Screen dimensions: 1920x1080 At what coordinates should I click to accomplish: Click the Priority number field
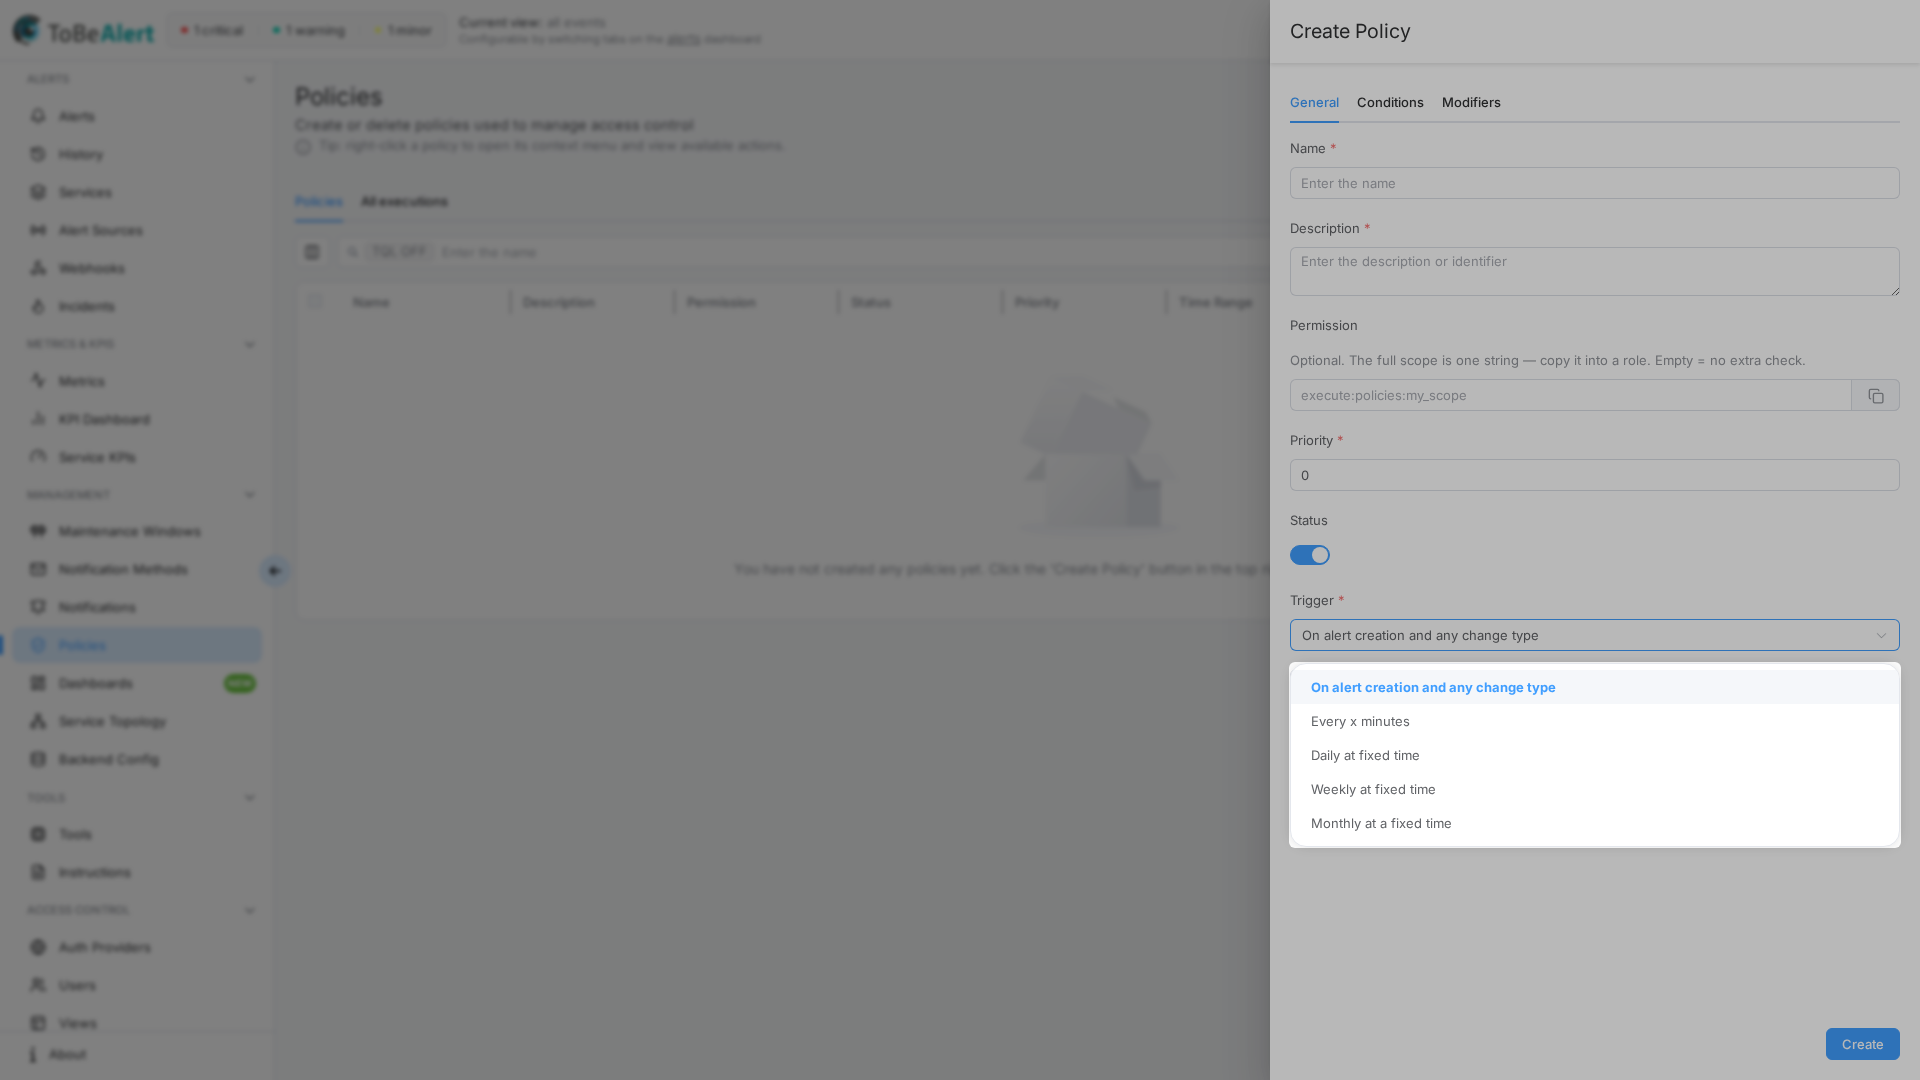1594,475
